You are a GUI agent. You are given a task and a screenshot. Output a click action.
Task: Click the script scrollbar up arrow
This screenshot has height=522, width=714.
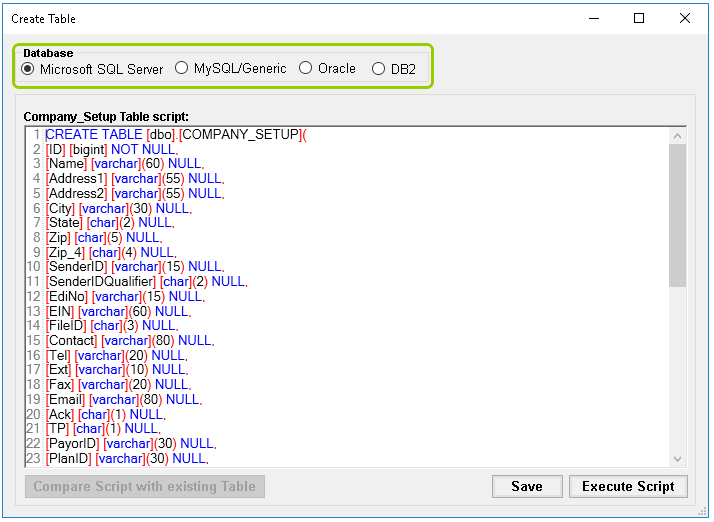coord(677,136)
